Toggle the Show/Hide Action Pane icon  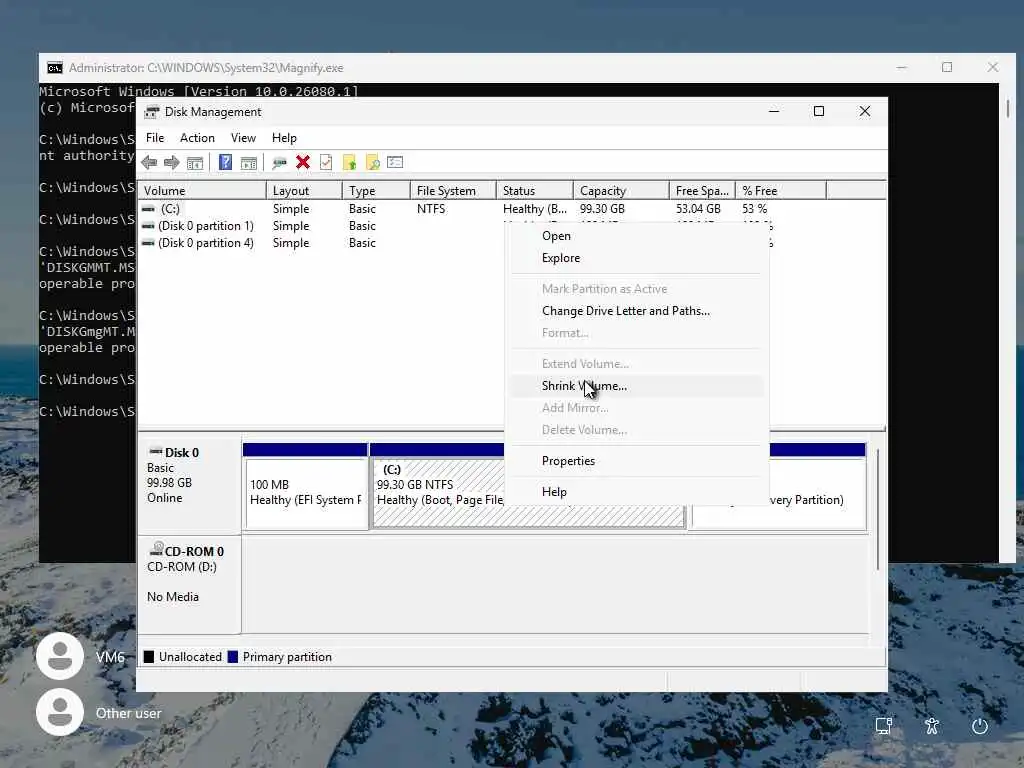[x=249, y=163]
